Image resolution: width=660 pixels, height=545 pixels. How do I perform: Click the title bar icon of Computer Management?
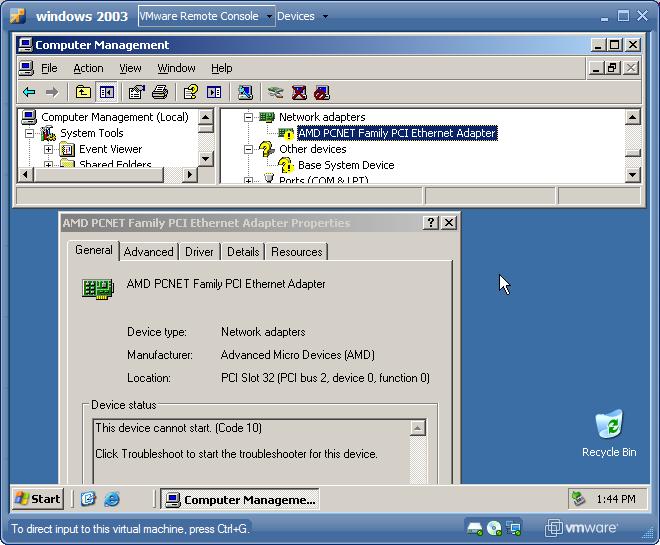pos(25,45)
